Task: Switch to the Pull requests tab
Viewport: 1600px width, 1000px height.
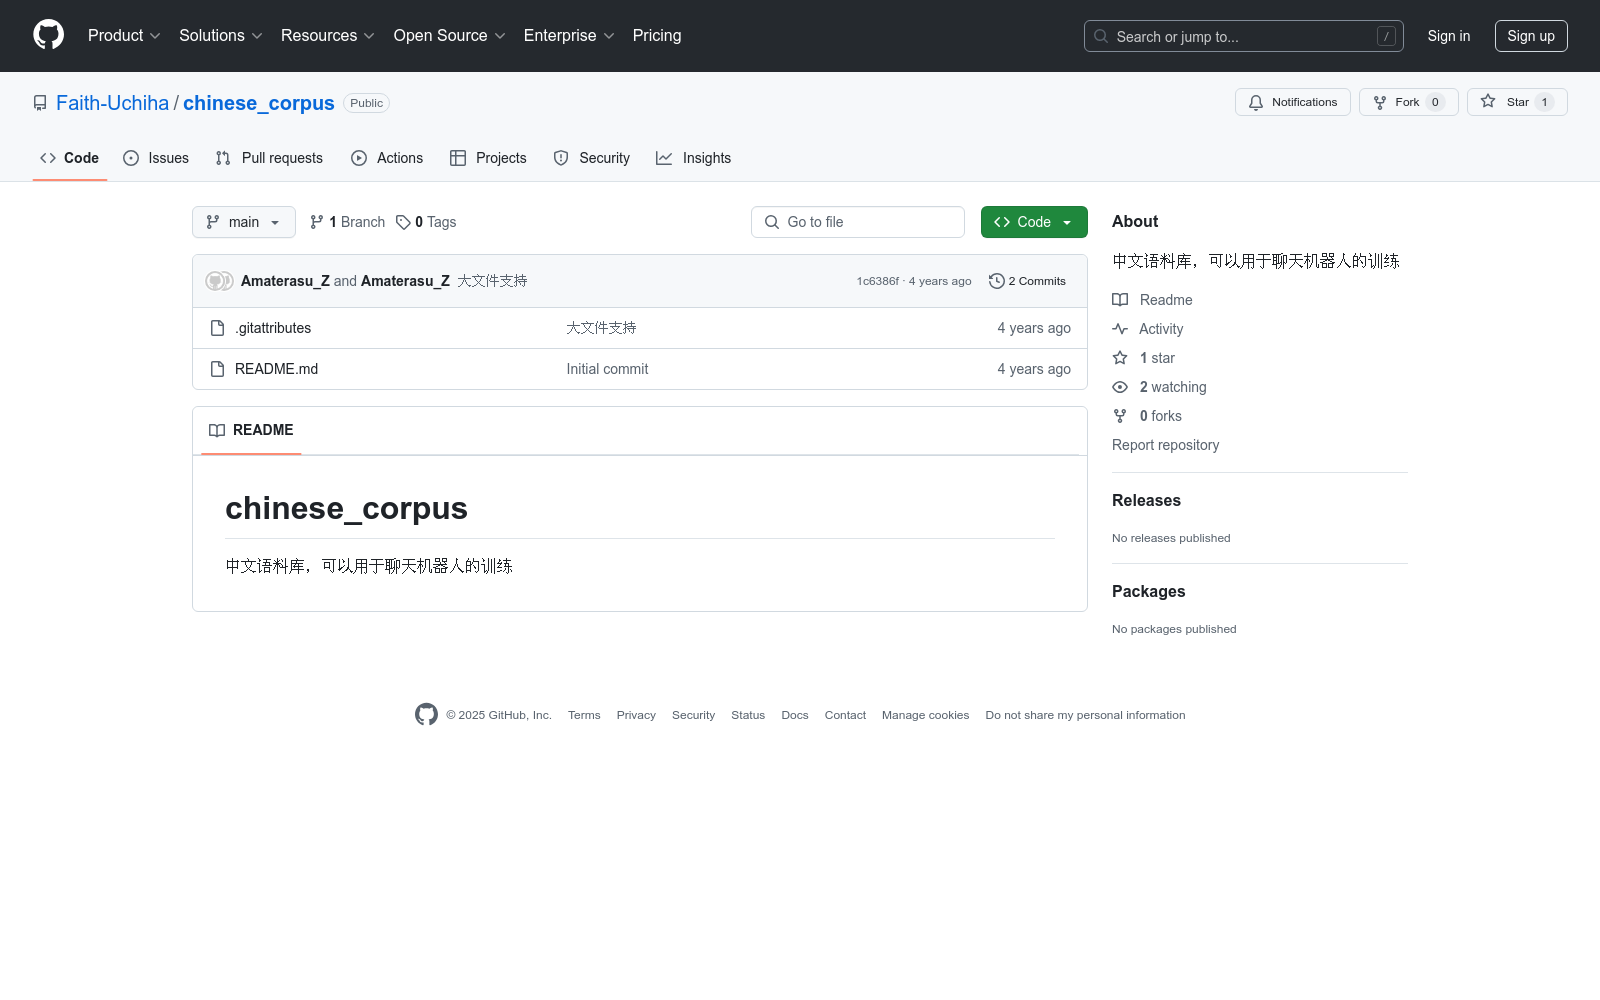Action: [x=269, y=158]
